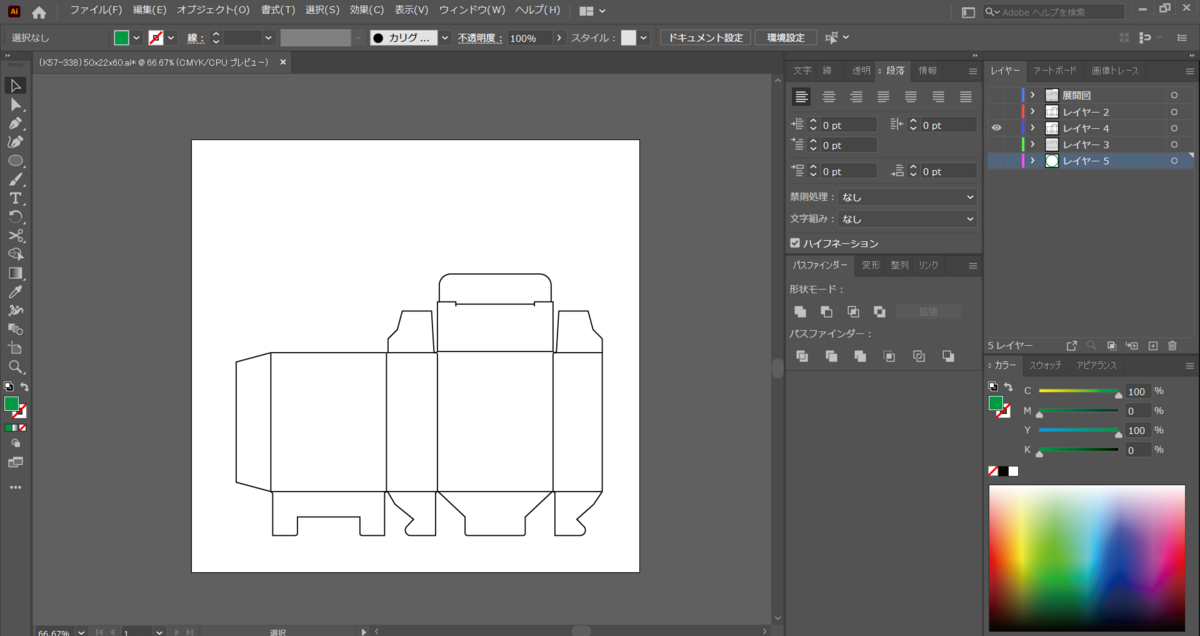Click the ドキュメント設定 button
This screenshot has height=636, width=1200.
[705, 38]
